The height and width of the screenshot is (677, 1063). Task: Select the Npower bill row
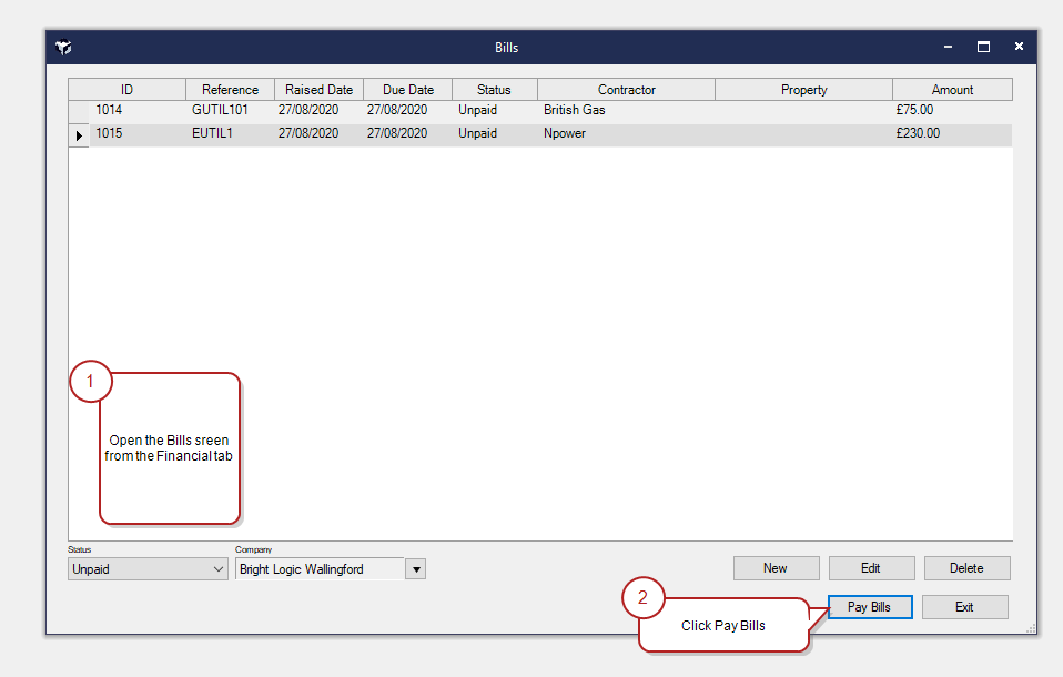tap(565, 134)
